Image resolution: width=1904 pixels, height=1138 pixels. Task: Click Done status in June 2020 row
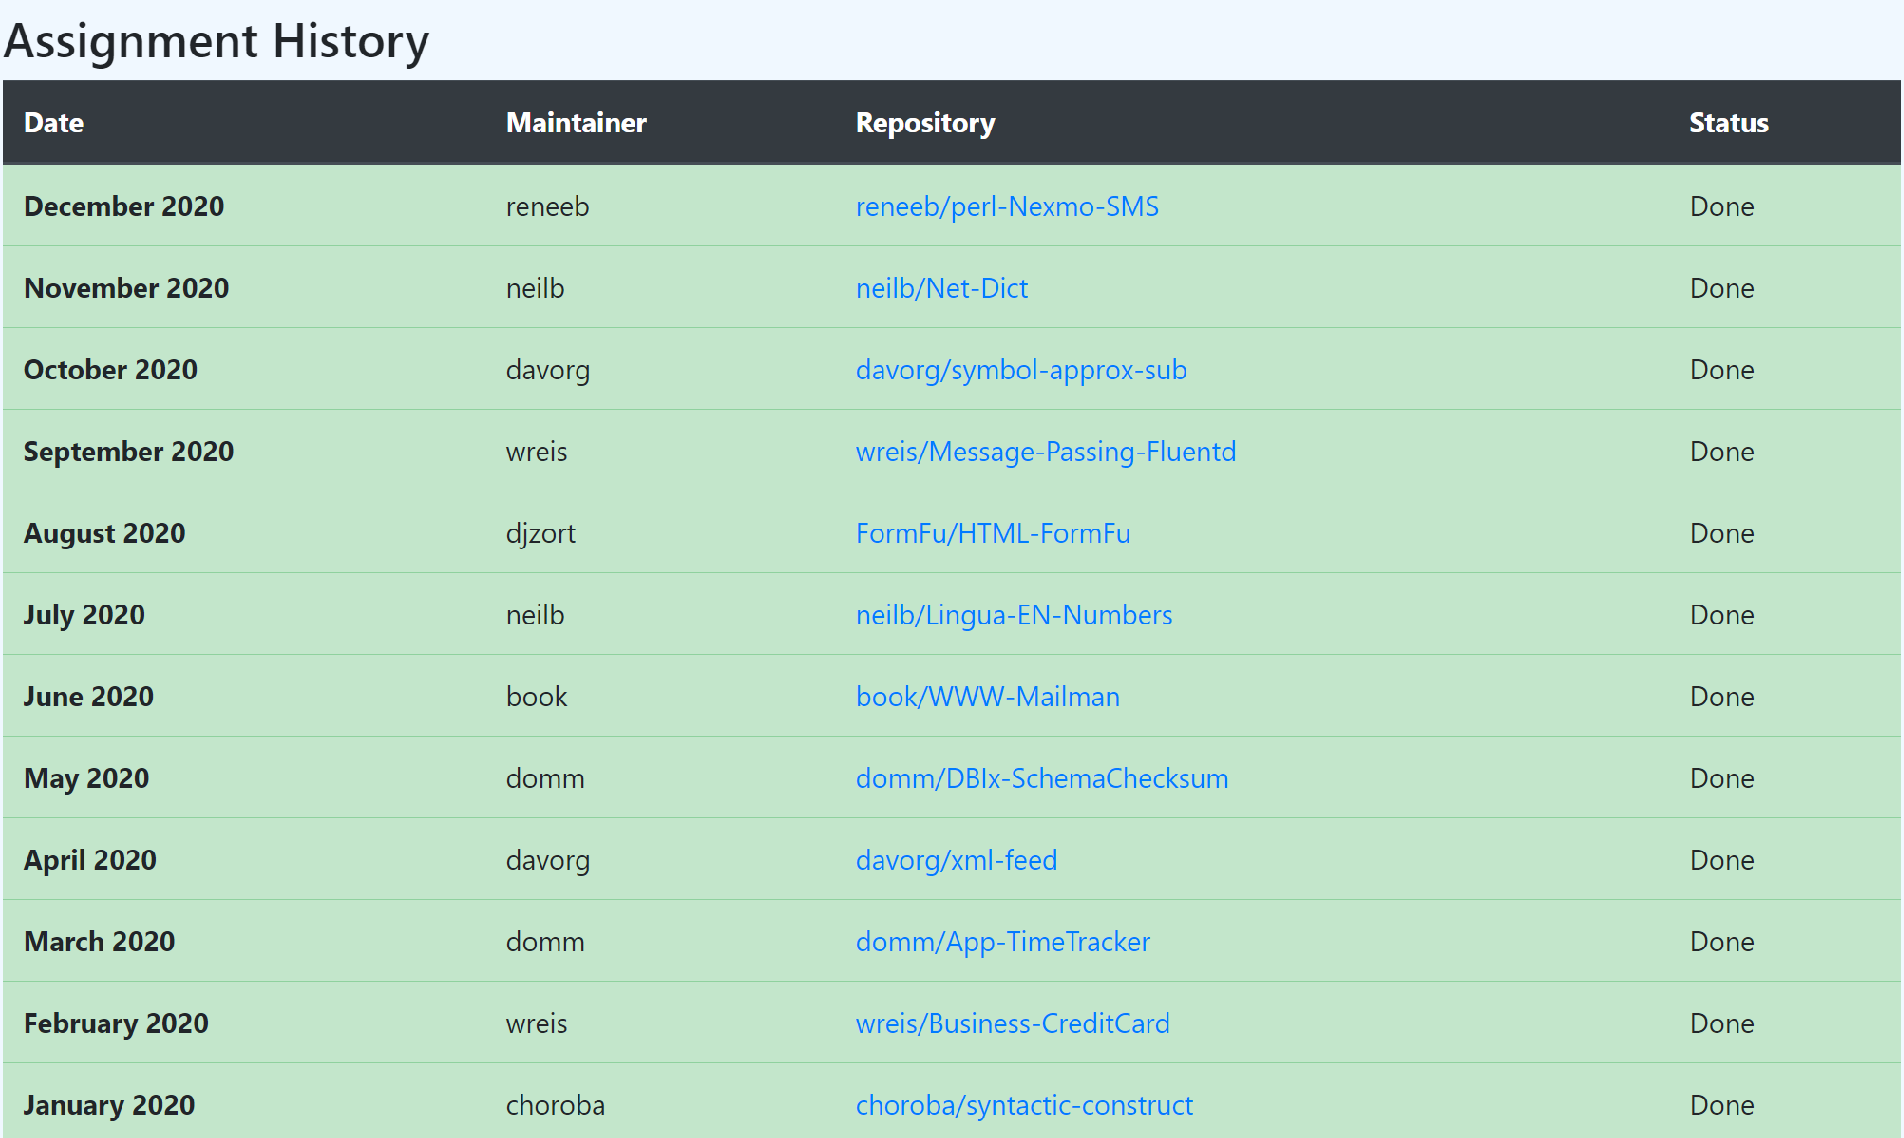click(1722, 697)
